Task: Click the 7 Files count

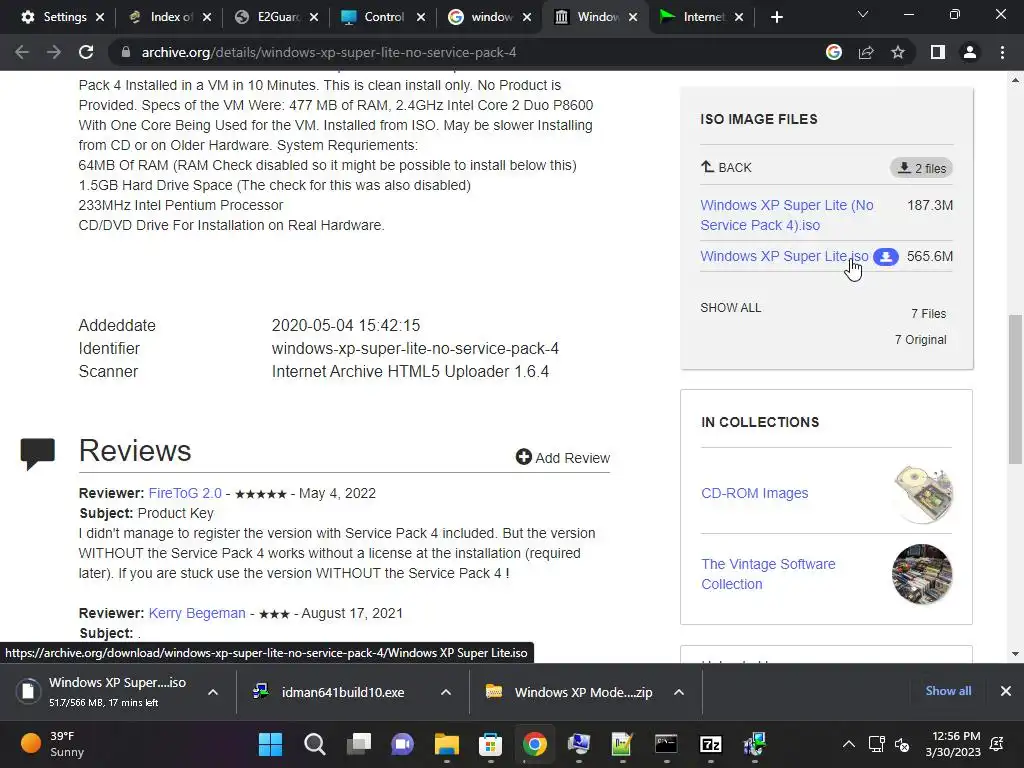Action: (x=929, y=313)
